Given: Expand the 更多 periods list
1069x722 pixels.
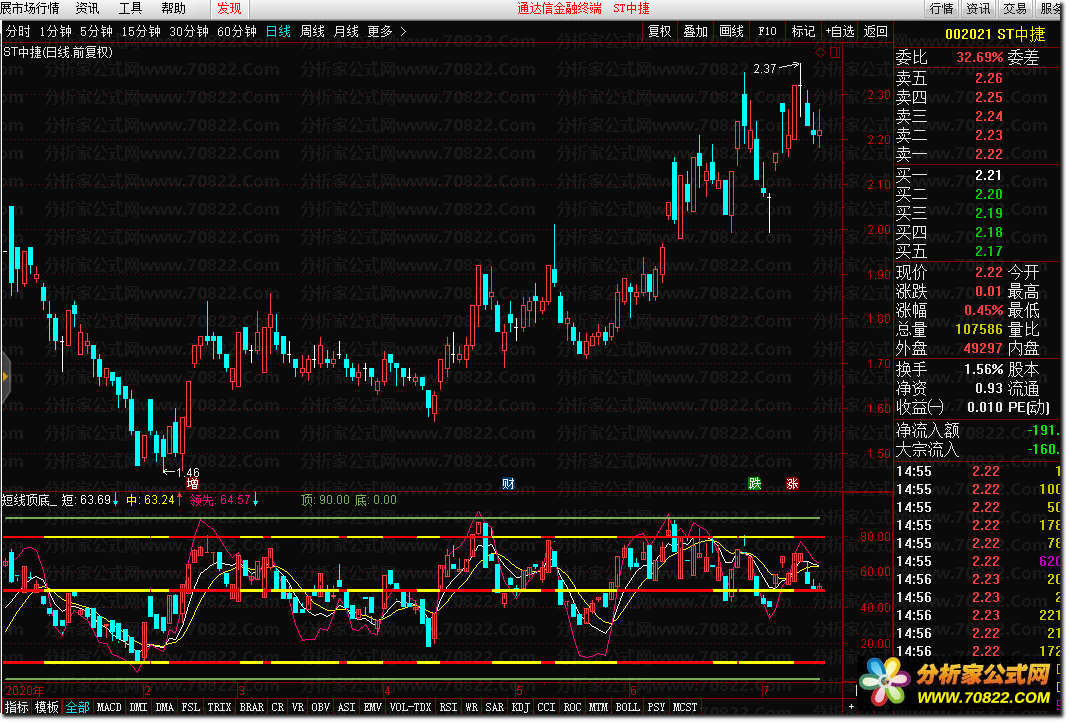Looking at the screenshot, I should [387, 31].
